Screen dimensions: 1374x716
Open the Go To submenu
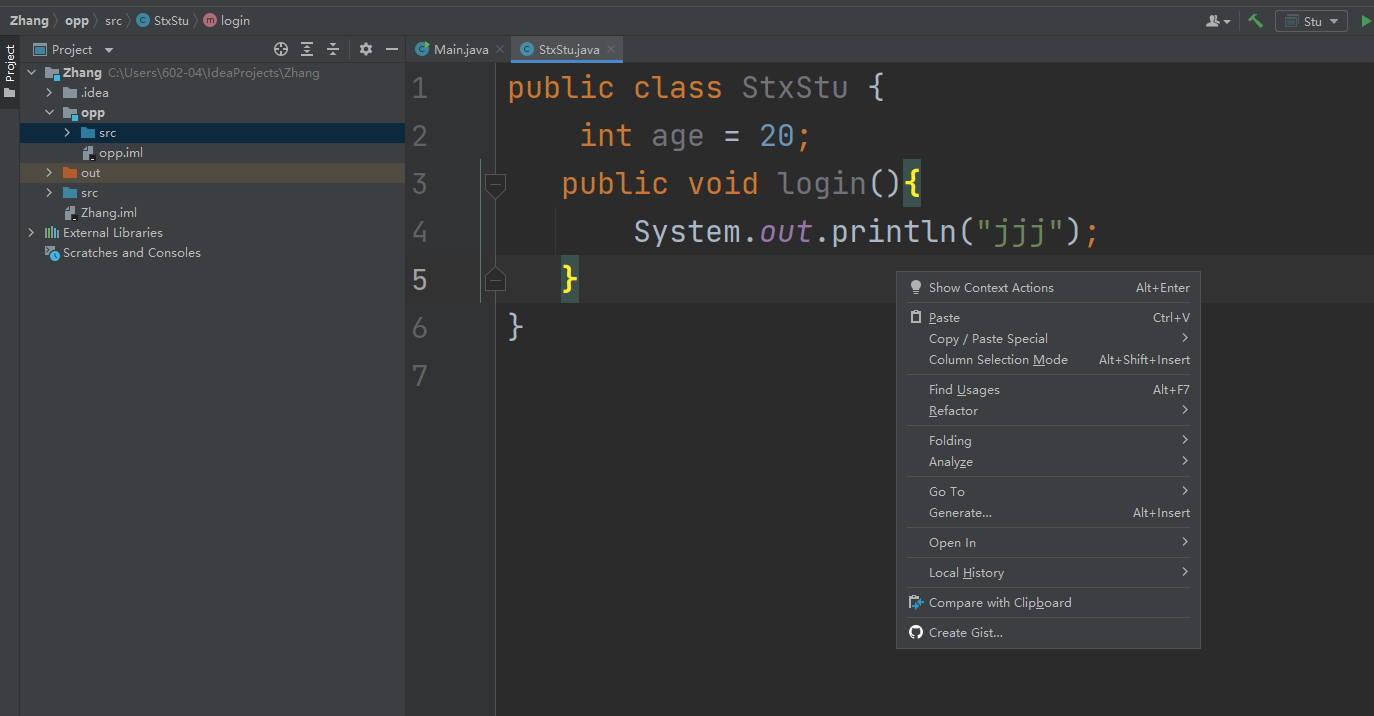pyautogui.click(x=1048, y=492)
